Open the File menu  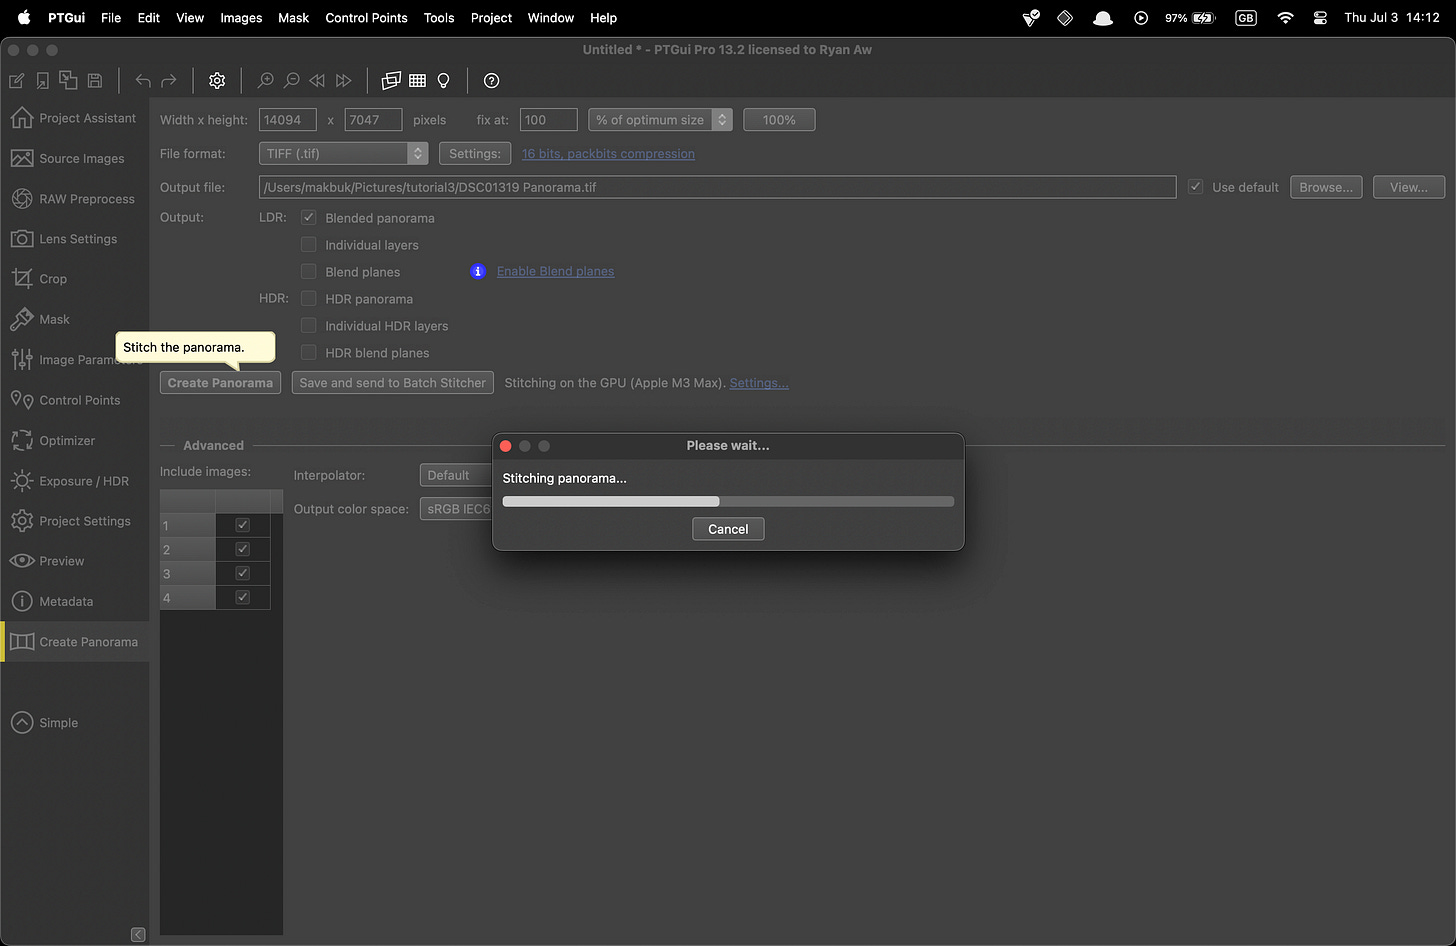pos(111,18)
